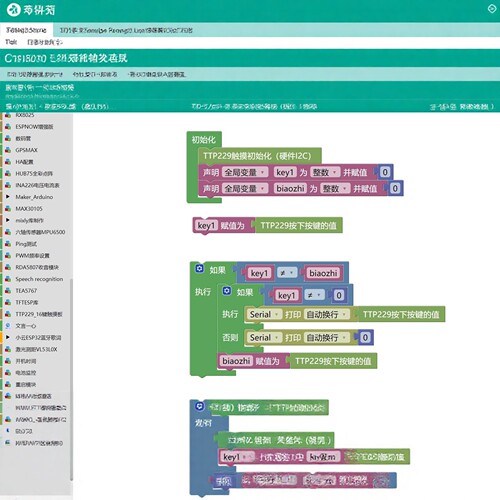
Task: Click the icon beside TFTESP in the sidebar
Action: pos(8,302)
